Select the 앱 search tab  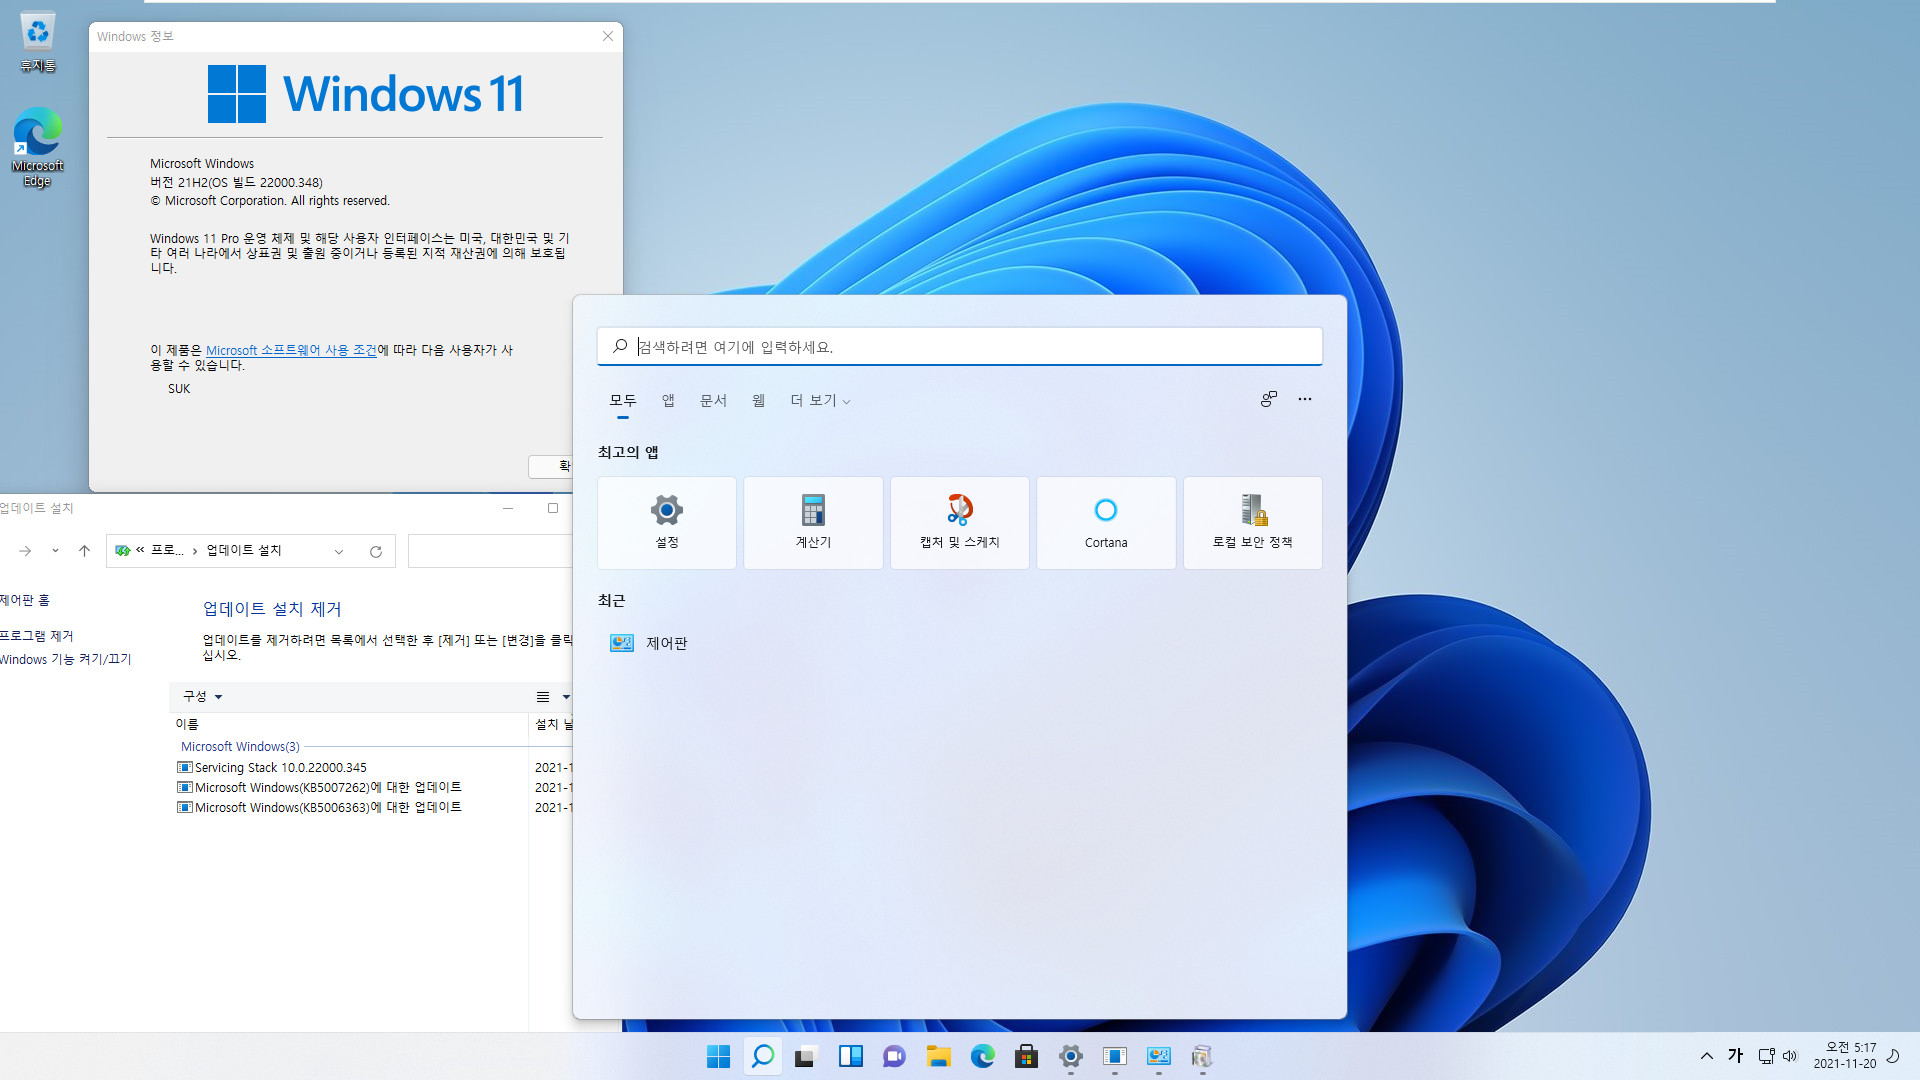pos(668,400)
